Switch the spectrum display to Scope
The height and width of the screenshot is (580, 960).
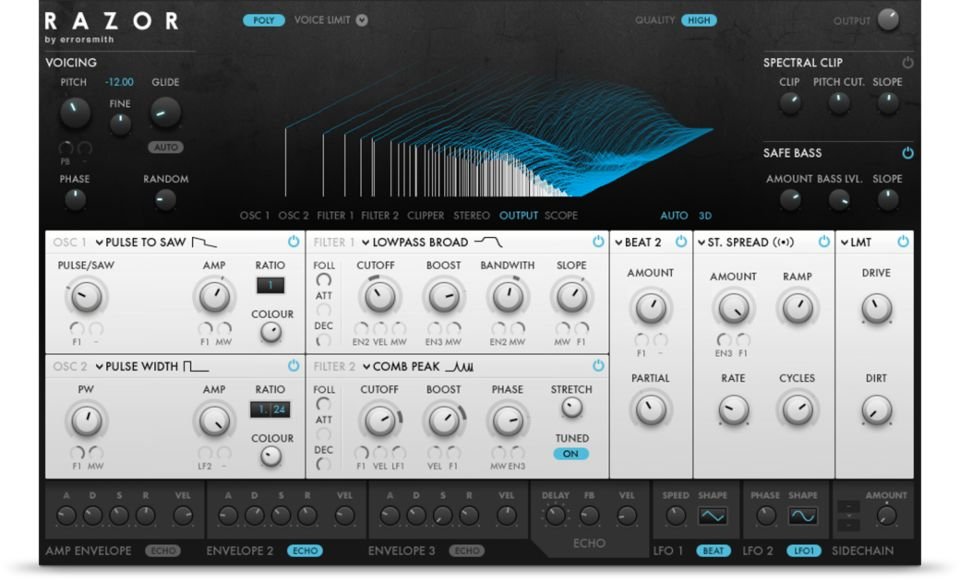click(x=562, y=215)
